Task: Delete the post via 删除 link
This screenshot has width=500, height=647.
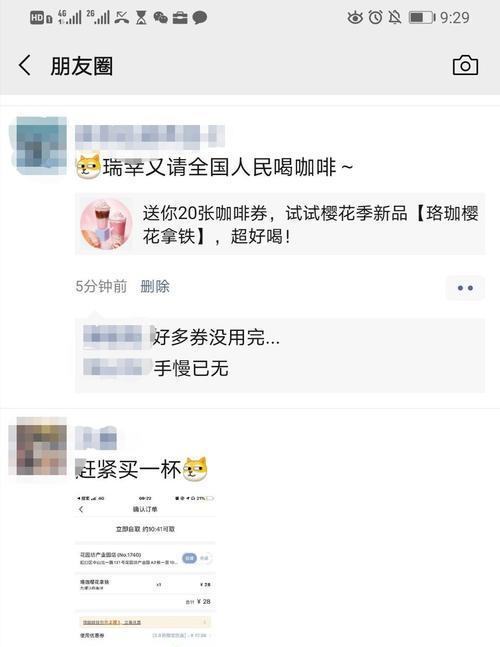Action: (155, 286)
